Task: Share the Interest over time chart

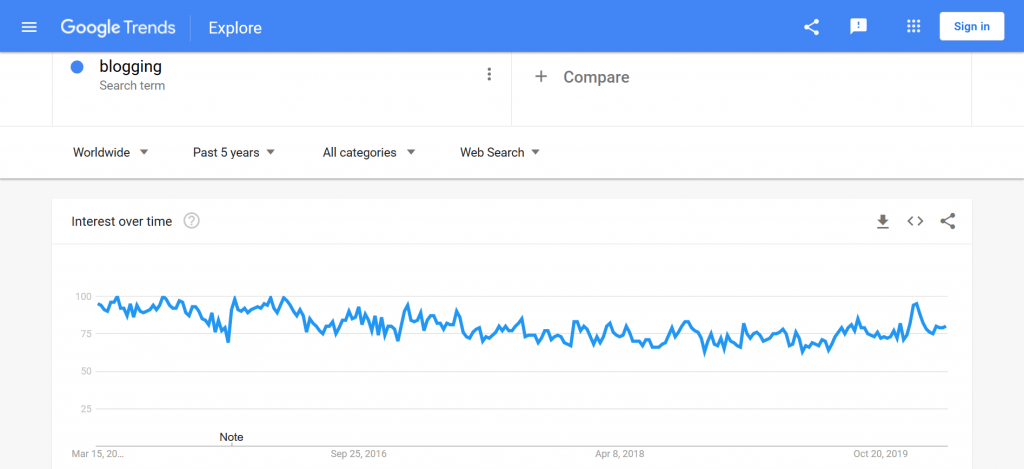Action: [x=948, y=221]
